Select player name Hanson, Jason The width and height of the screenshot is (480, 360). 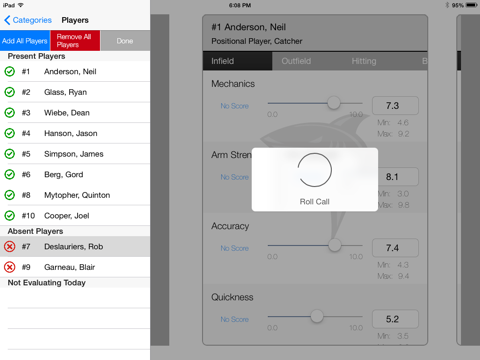click(71, 133)
